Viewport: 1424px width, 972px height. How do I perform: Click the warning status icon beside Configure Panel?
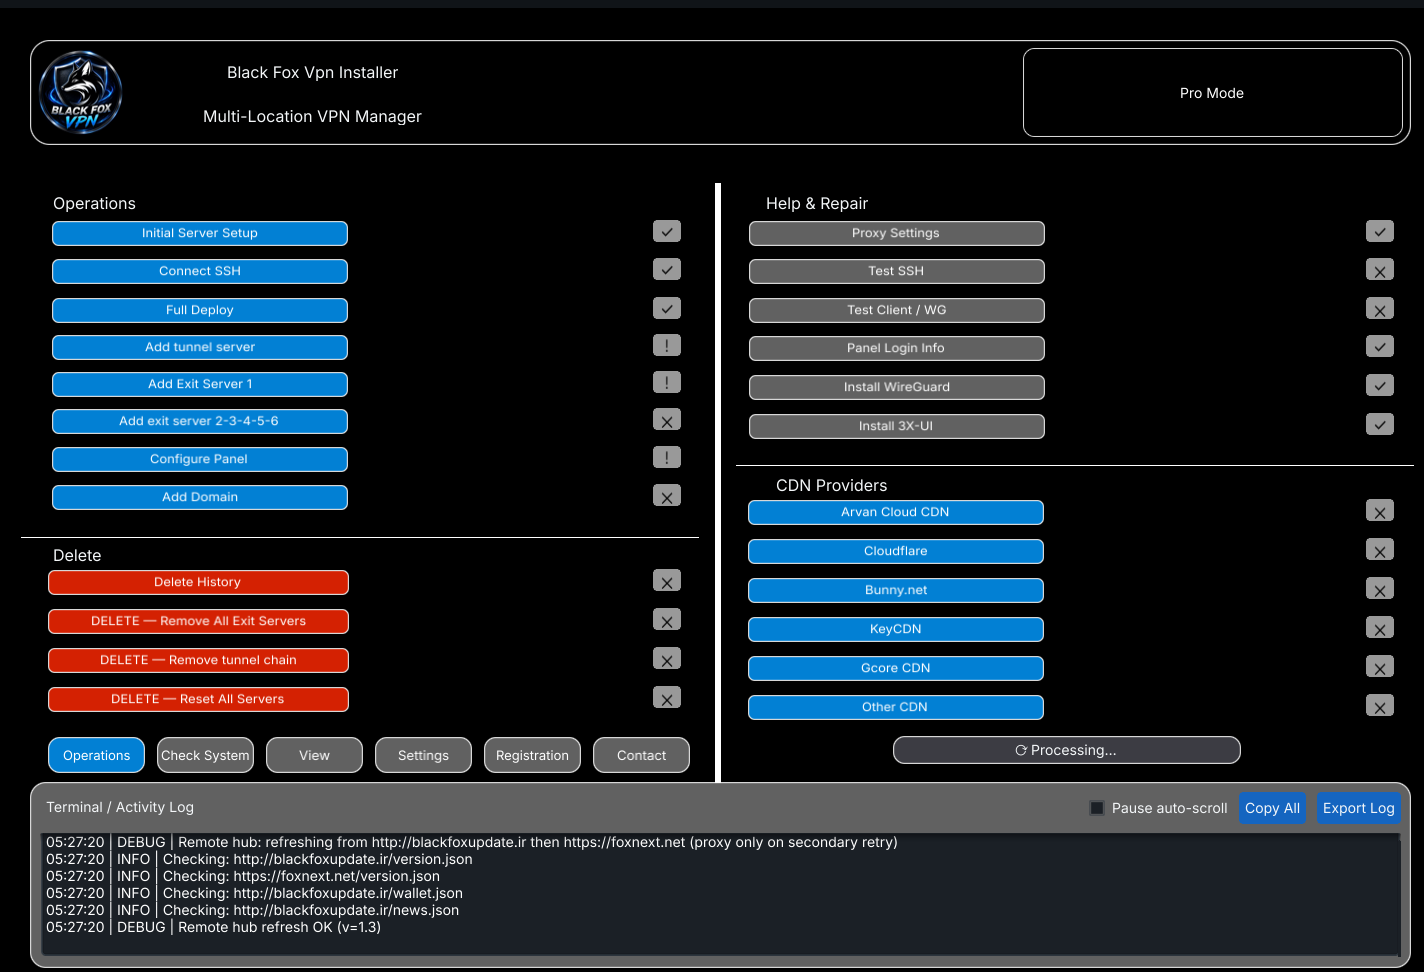667,458
